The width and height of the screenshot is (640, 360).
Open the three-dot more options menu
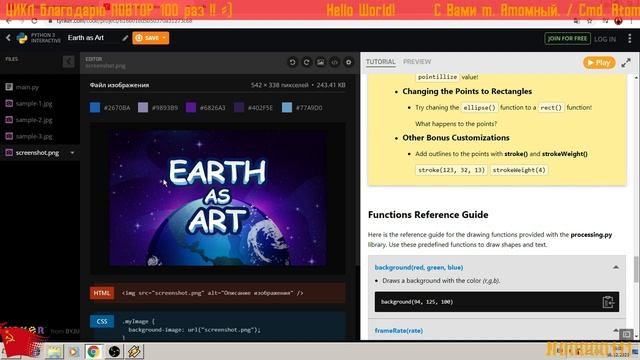click(x=629, y=38)
